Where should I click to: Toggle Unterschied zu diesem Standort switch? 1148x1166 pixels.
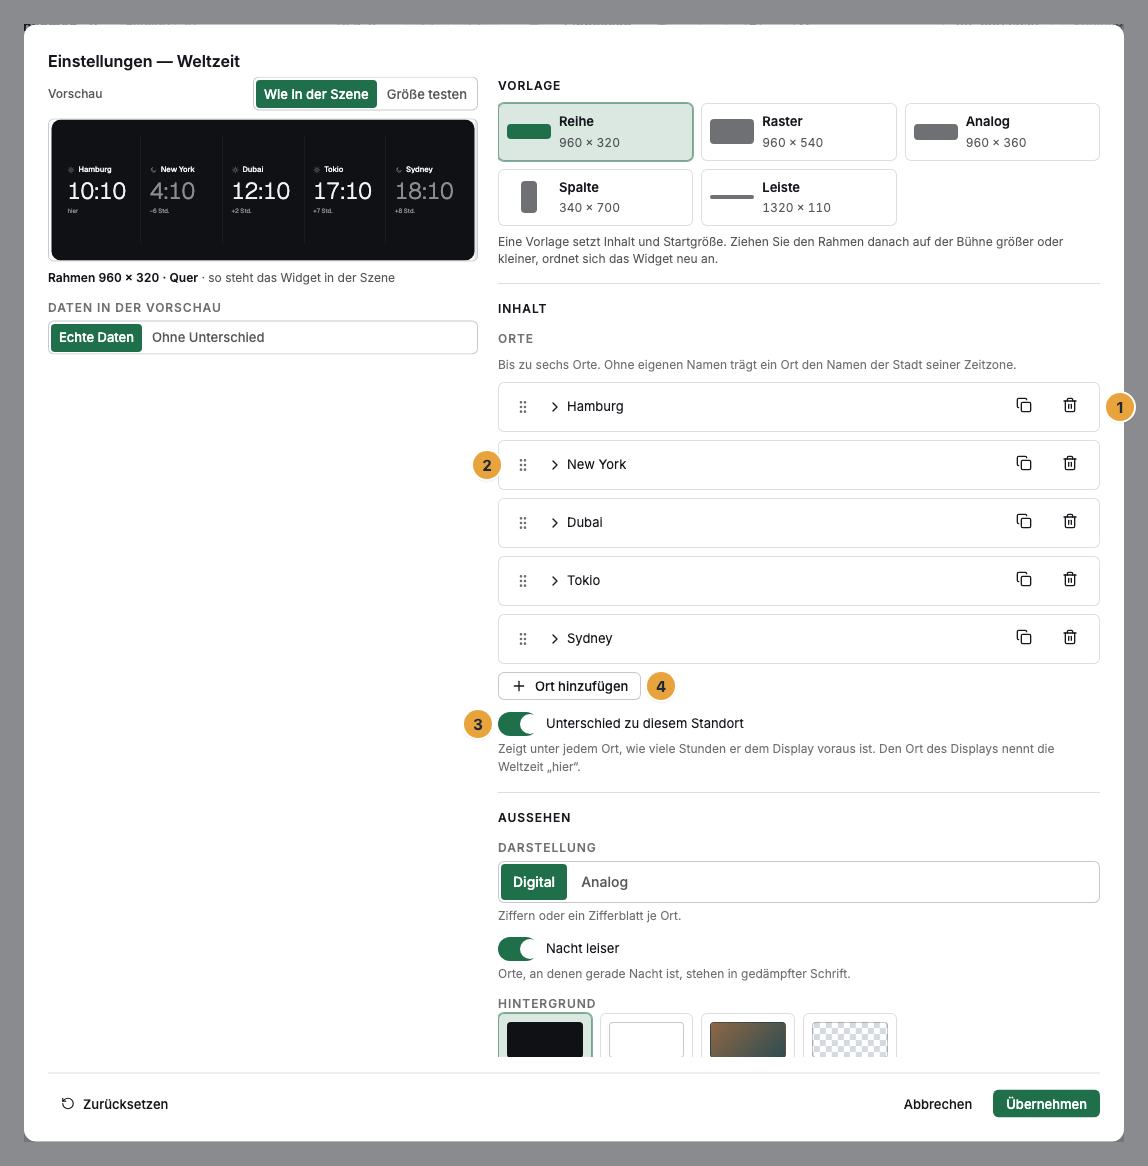tap(517, 724)
